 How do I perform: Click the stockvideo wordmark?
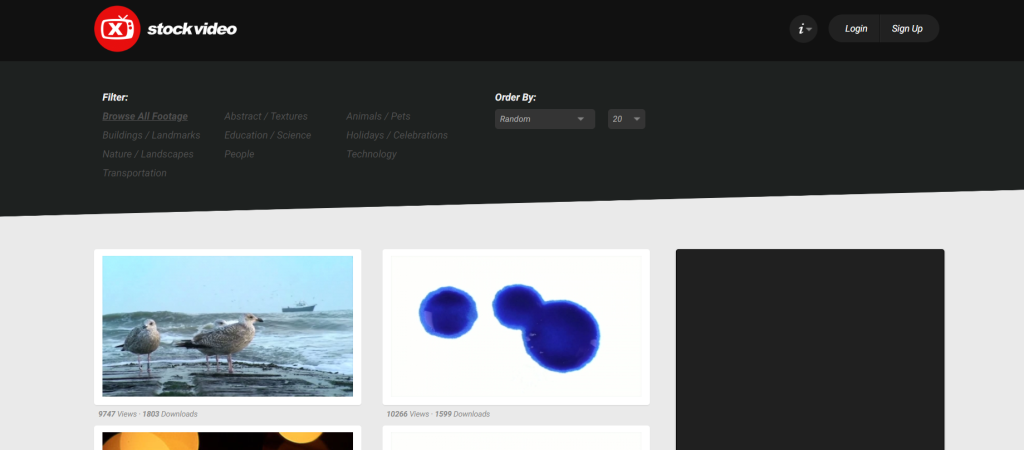tap(192, 29)
